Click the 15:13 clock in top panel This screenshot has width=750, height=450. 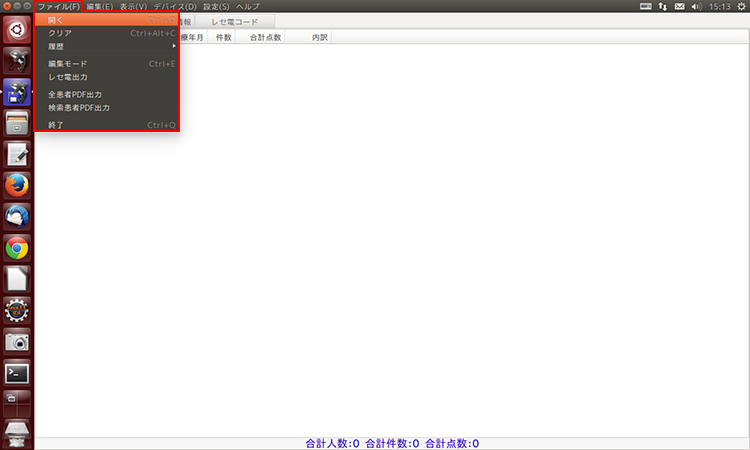click(x=719, y=7)
